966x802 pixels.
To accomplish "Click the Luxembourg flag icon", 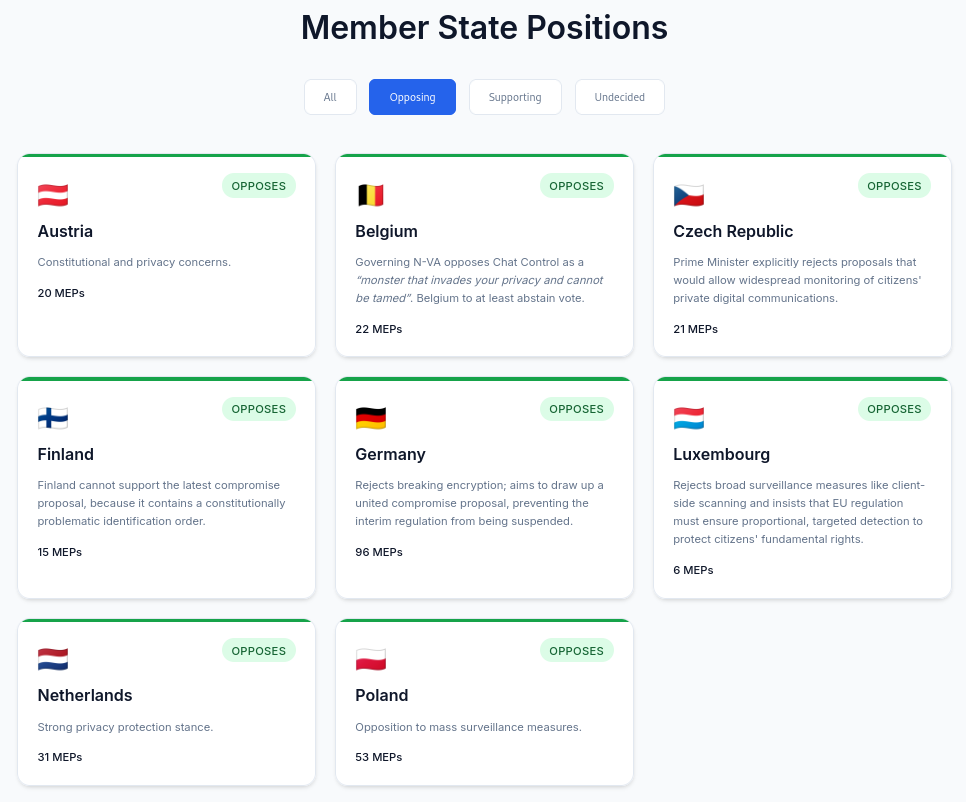I will [688, 418].
